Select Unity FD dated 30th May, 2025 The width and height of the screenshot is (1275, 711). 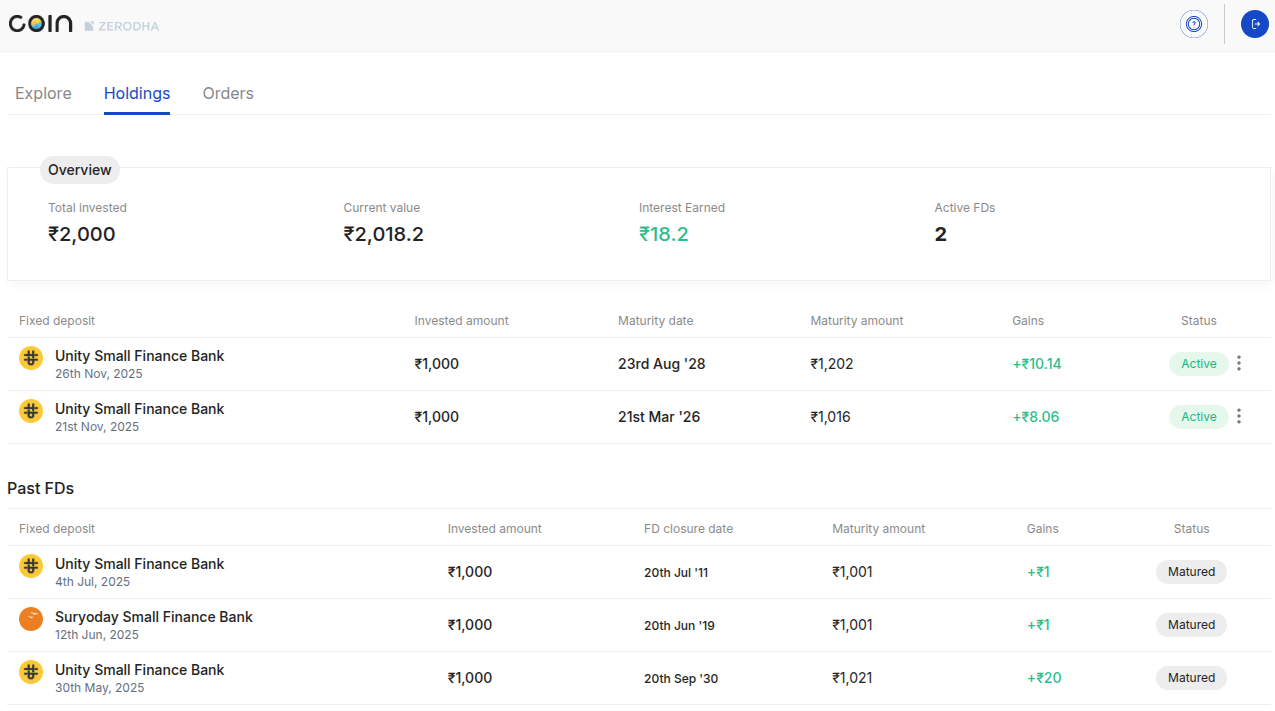click(139, 670)
